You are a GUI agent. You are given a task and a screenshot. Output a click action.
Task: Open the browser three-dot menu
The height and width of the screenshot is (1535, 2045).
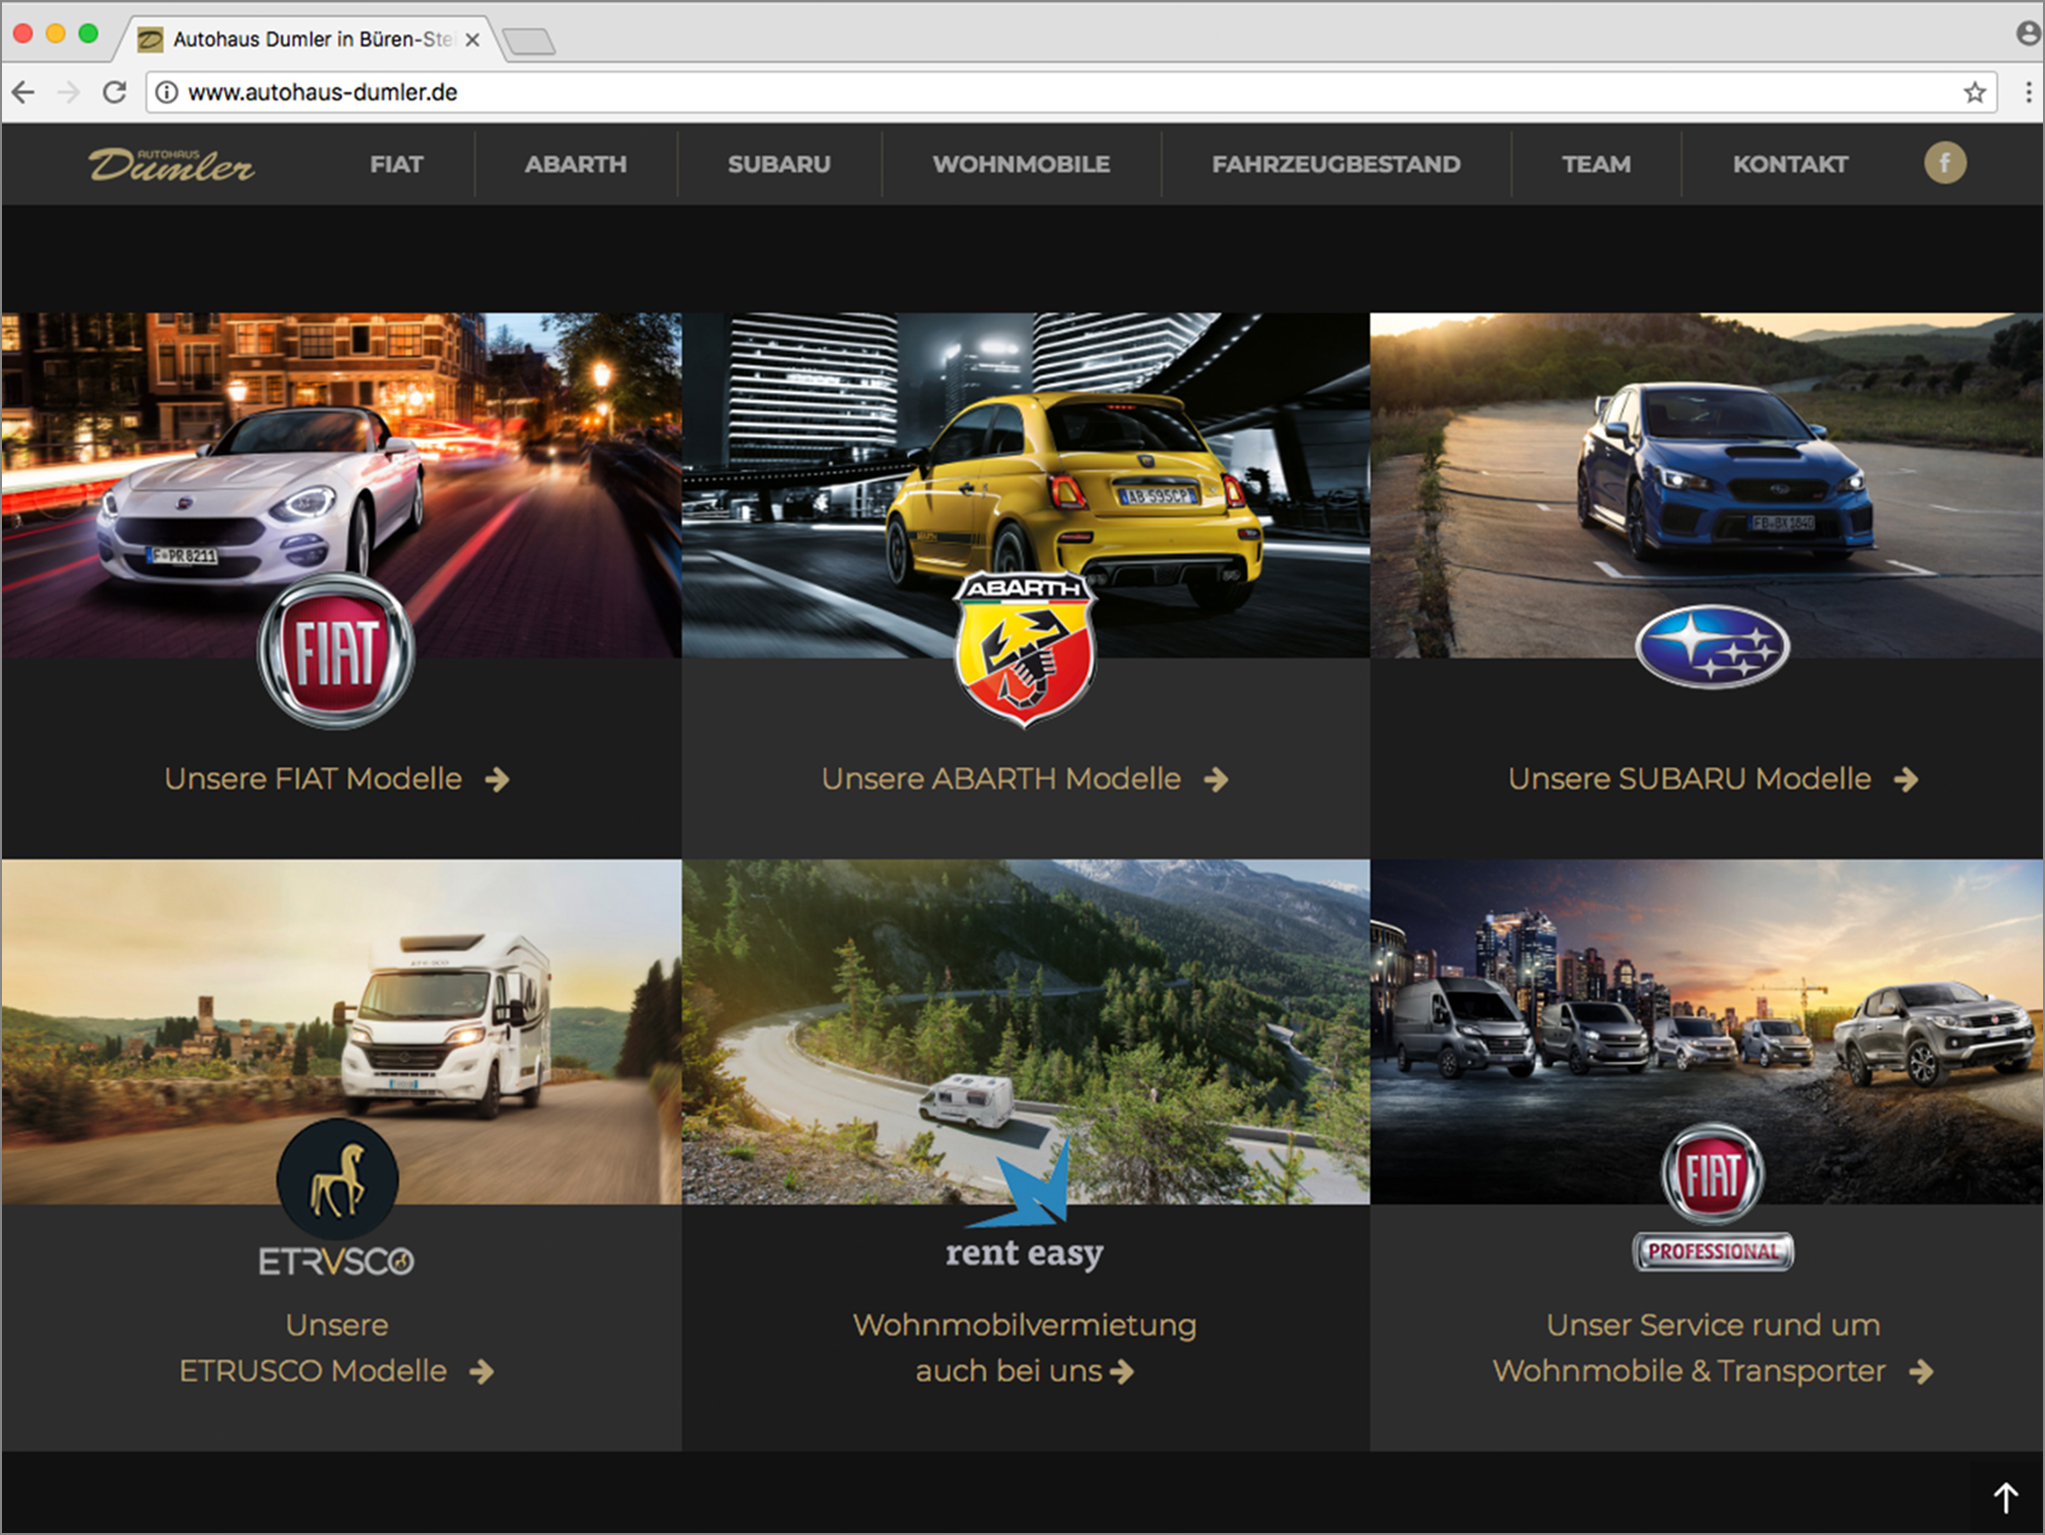2028,92
